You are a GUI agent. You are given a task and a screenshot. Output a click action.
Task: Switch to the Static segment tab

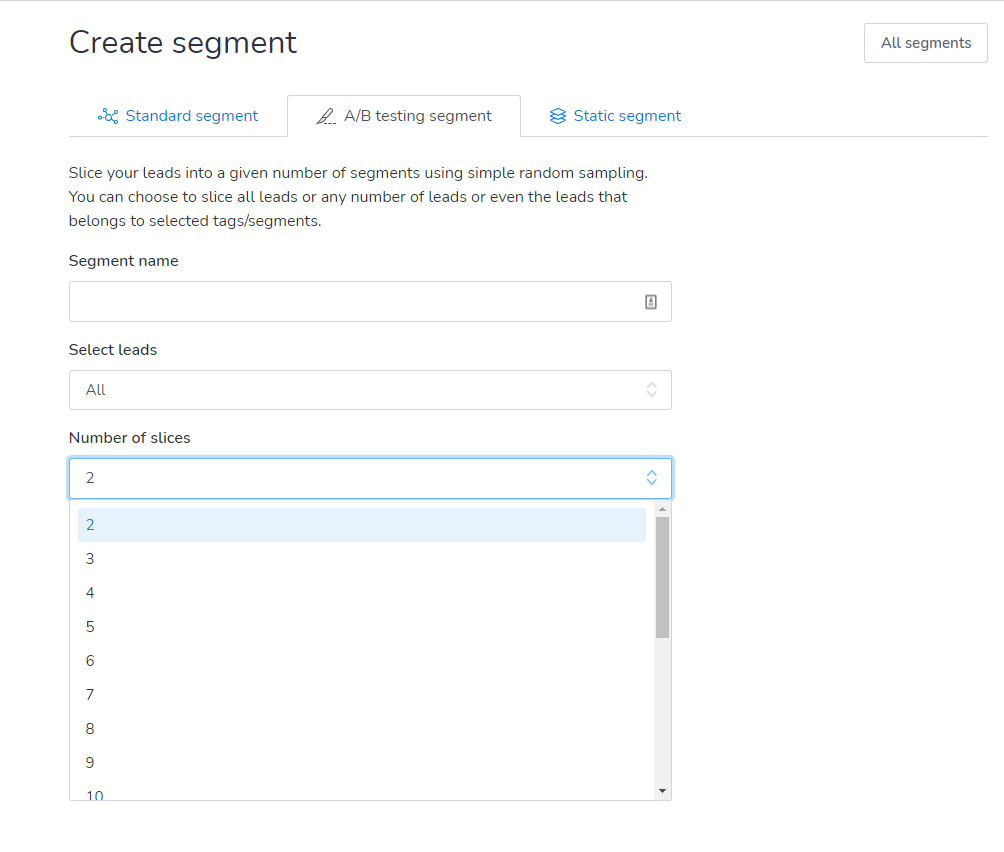(615, 116)
